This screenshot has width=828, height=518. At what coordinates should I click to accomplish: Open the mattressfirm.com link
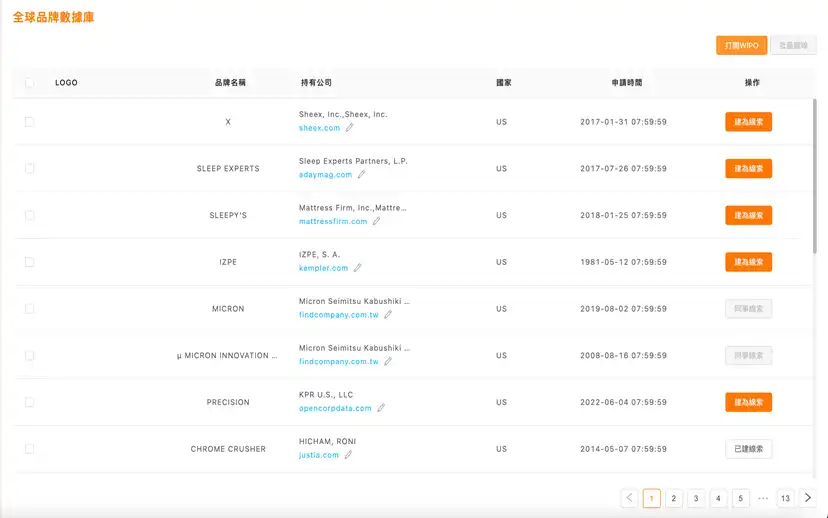pos(333,221)
